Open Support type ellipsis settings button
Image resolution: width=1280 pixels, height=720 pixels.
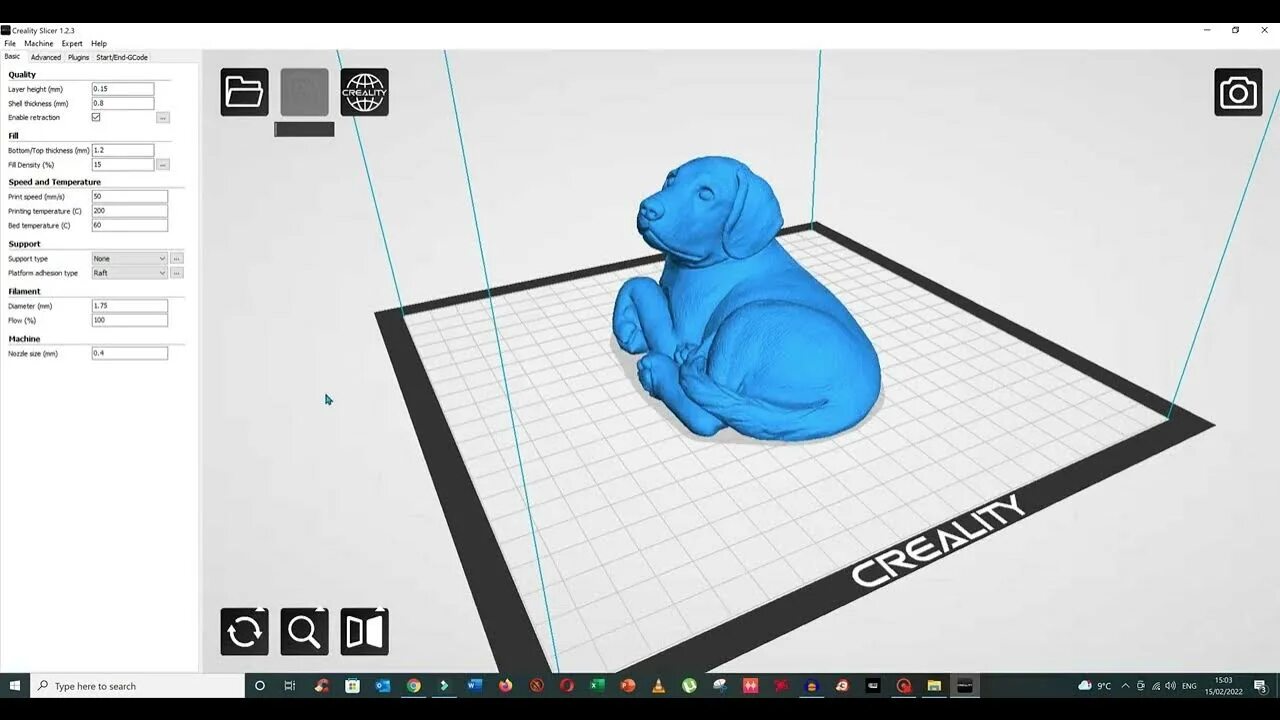pyautogui.click(x=177, y=259)
